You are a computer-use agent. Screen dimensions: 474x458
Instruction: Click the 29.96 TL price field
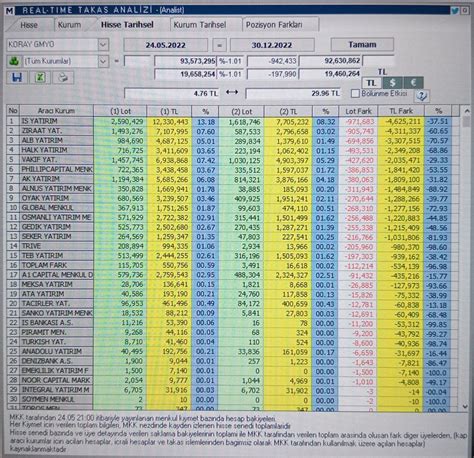tap(293, 94)
